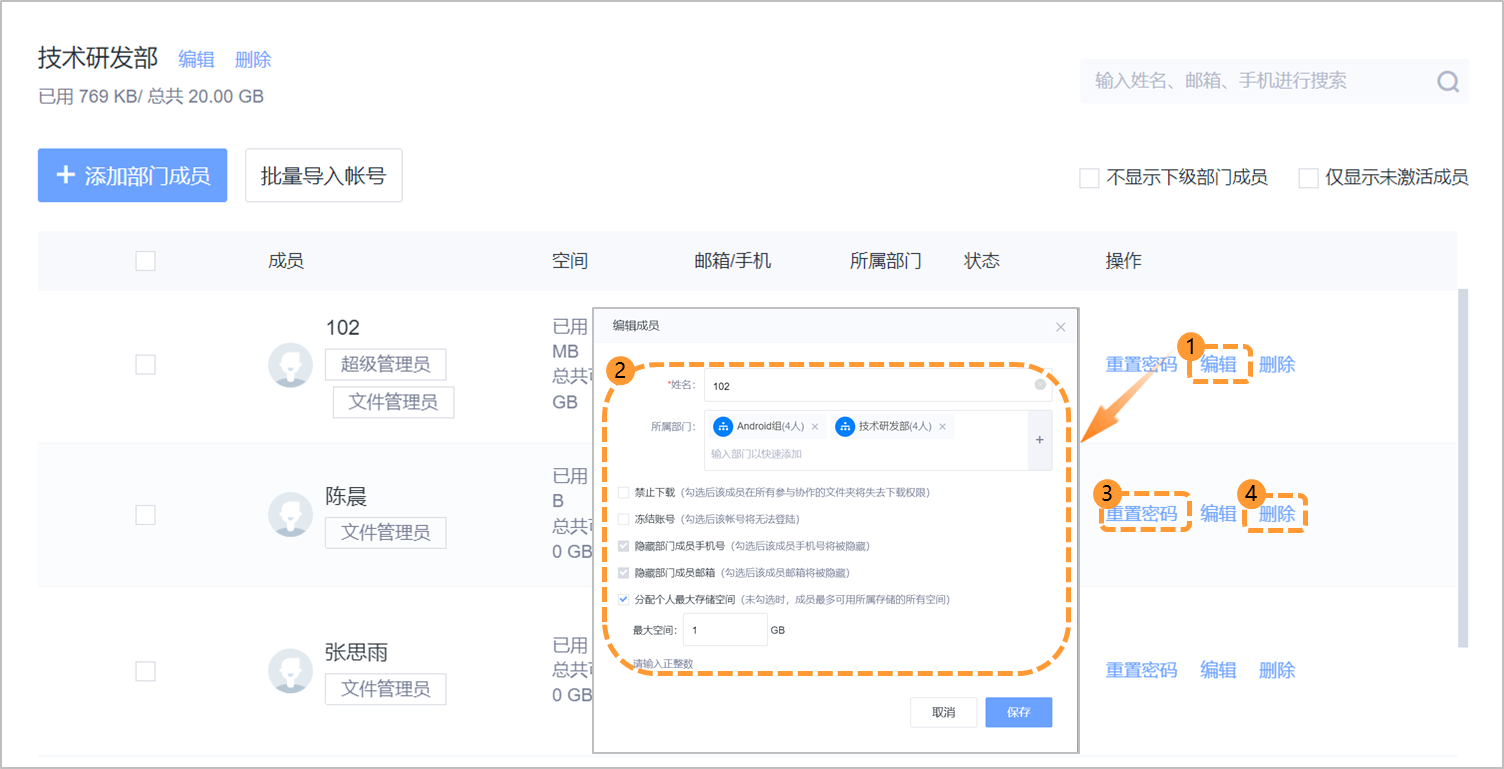Check the row checkbox for 陈晨
This screenshot has height=769, width=1504.
146,514
